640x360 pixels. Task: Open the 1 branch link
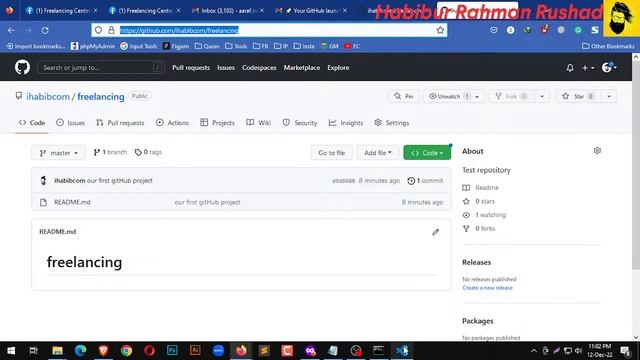(110, 152)
